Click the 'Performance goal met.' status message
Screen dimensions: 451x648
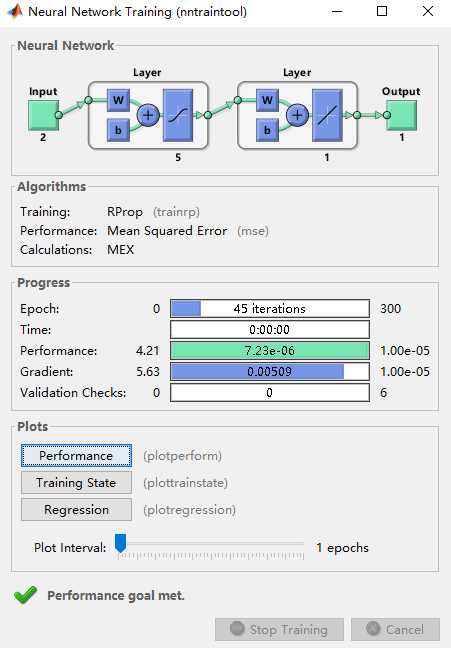(x=116, y=596)
